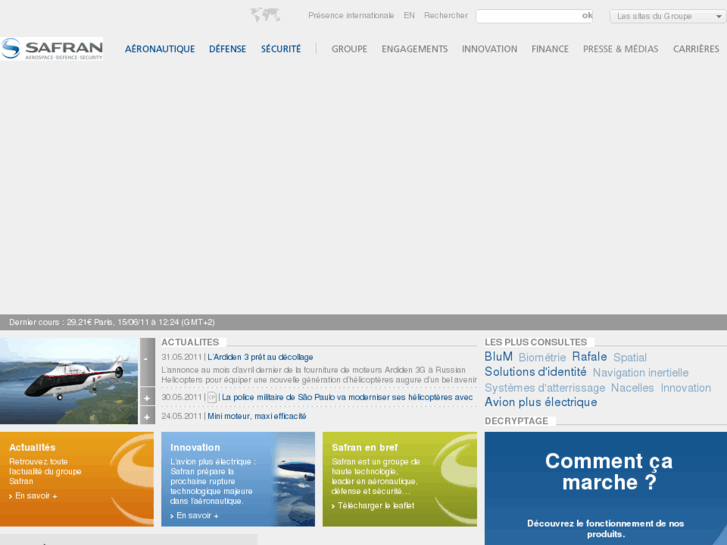Click the stock price ticker text

[x=112, y=322]
